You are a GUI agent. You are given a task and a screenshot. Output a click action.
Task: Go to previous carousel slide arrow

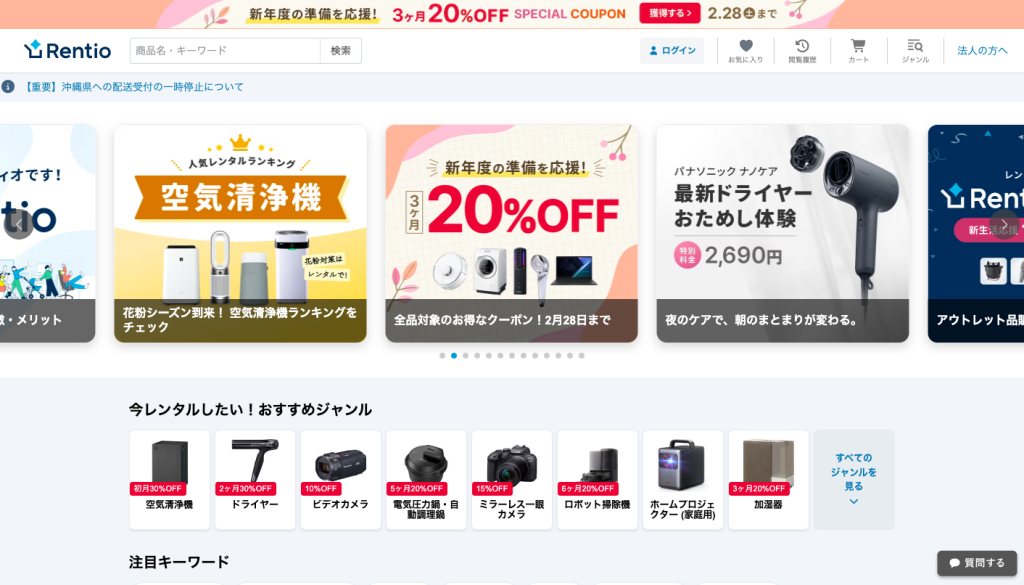[x=19, y=225]
